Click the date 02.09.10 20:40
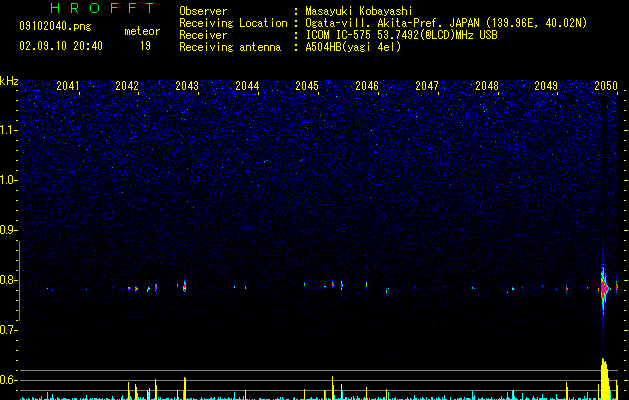Screen dimensions: 629x400 (61, 46)
